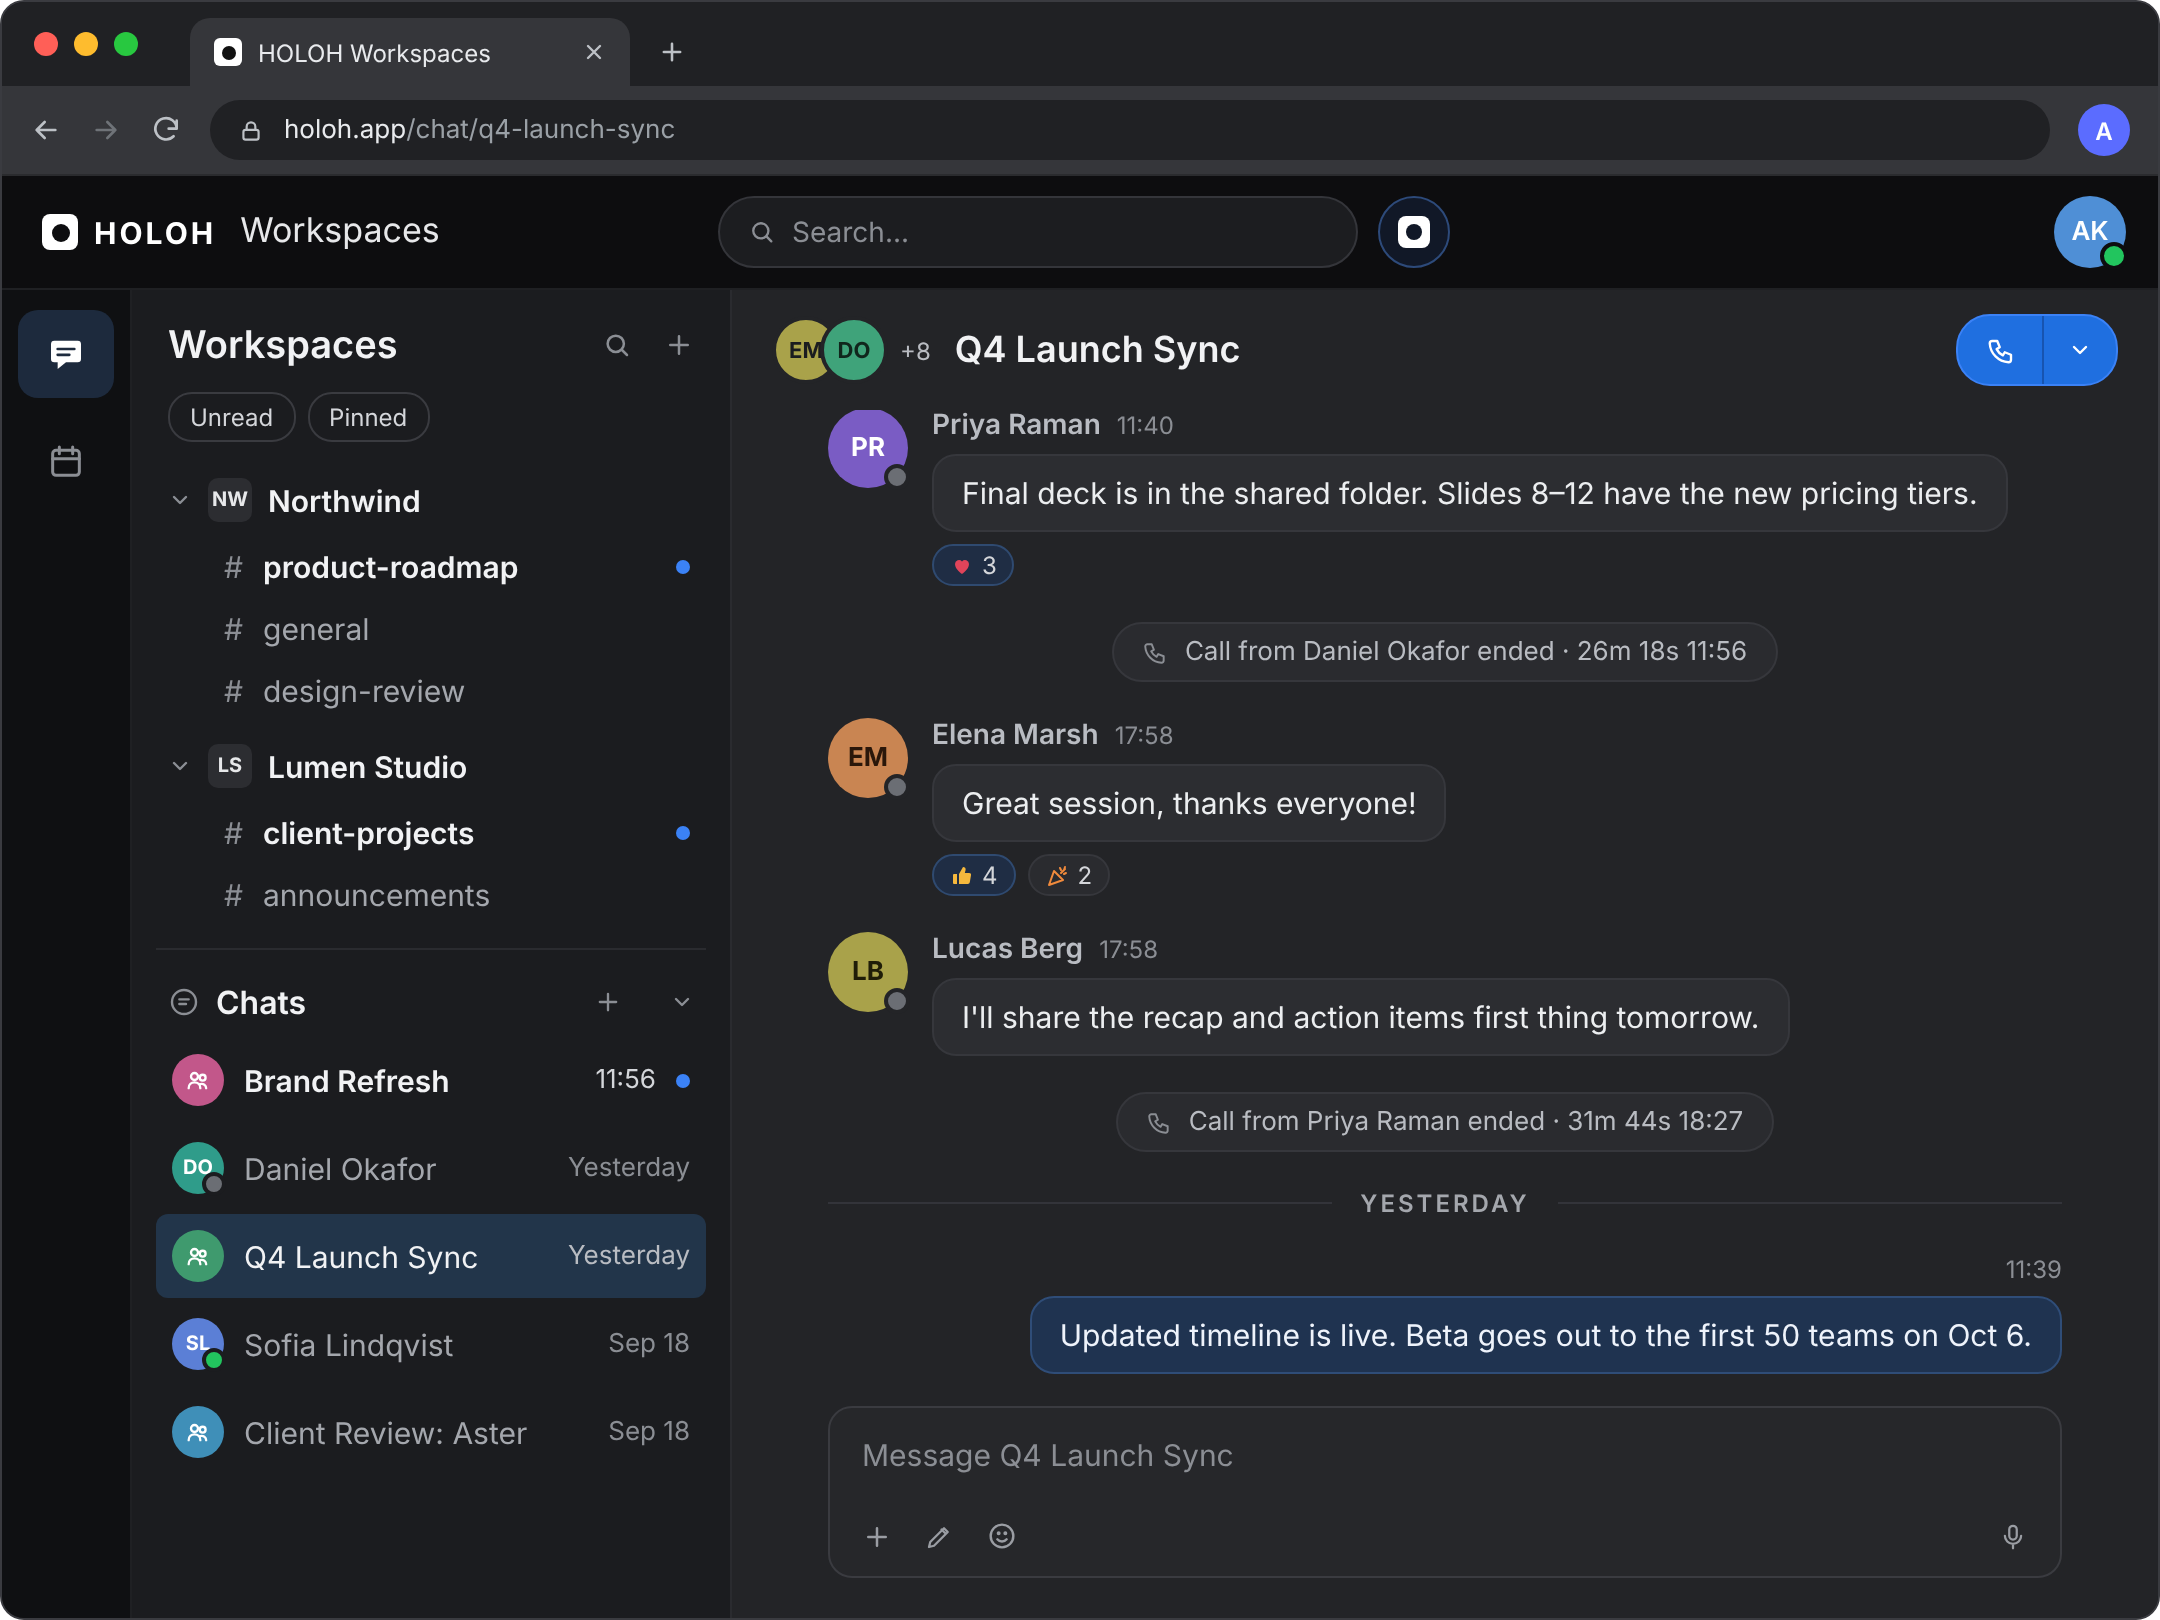
Task: Open the general channel
Action: click(x=431, y=629)
